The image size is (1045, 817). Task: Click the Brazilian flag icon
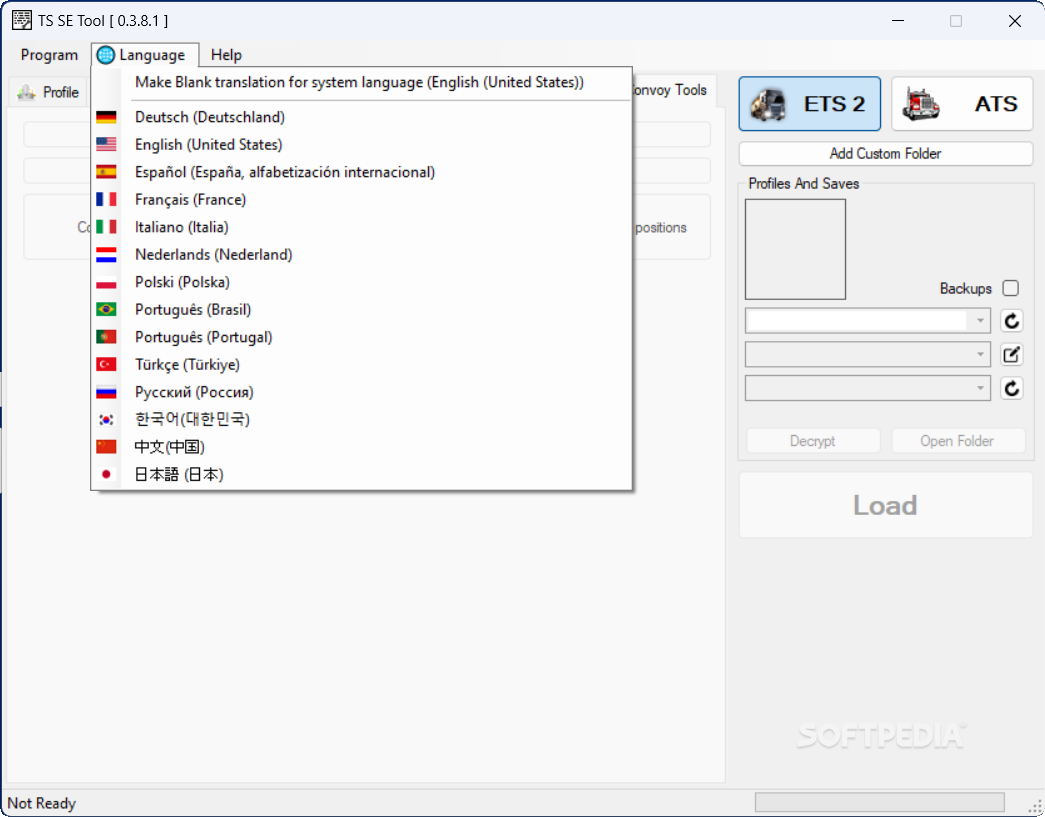(106, 309)
